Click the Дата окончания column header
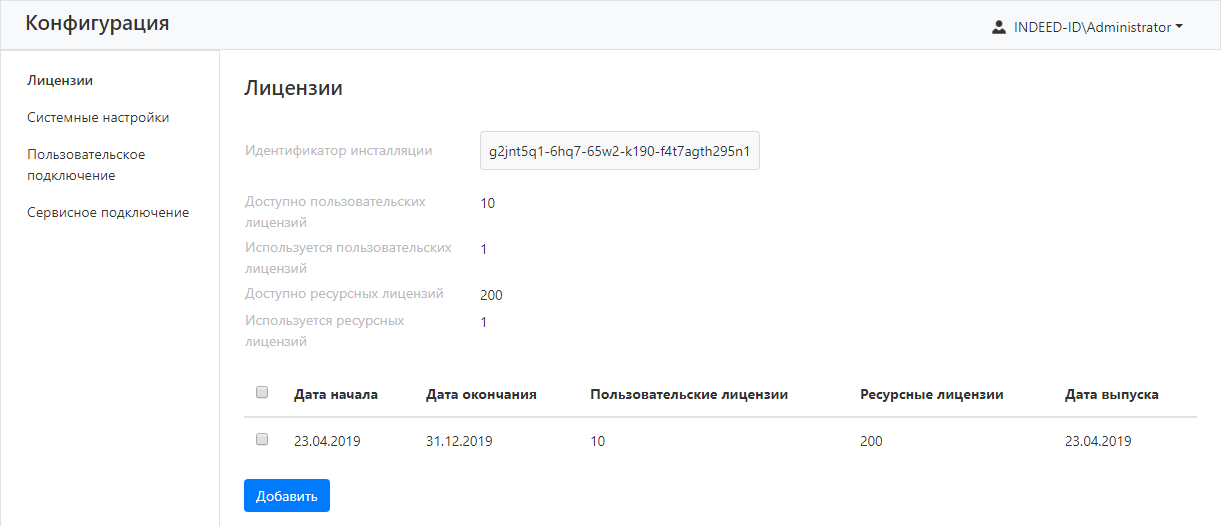The width and height of the screenshot is (1221, 526). tap(481, 394)
